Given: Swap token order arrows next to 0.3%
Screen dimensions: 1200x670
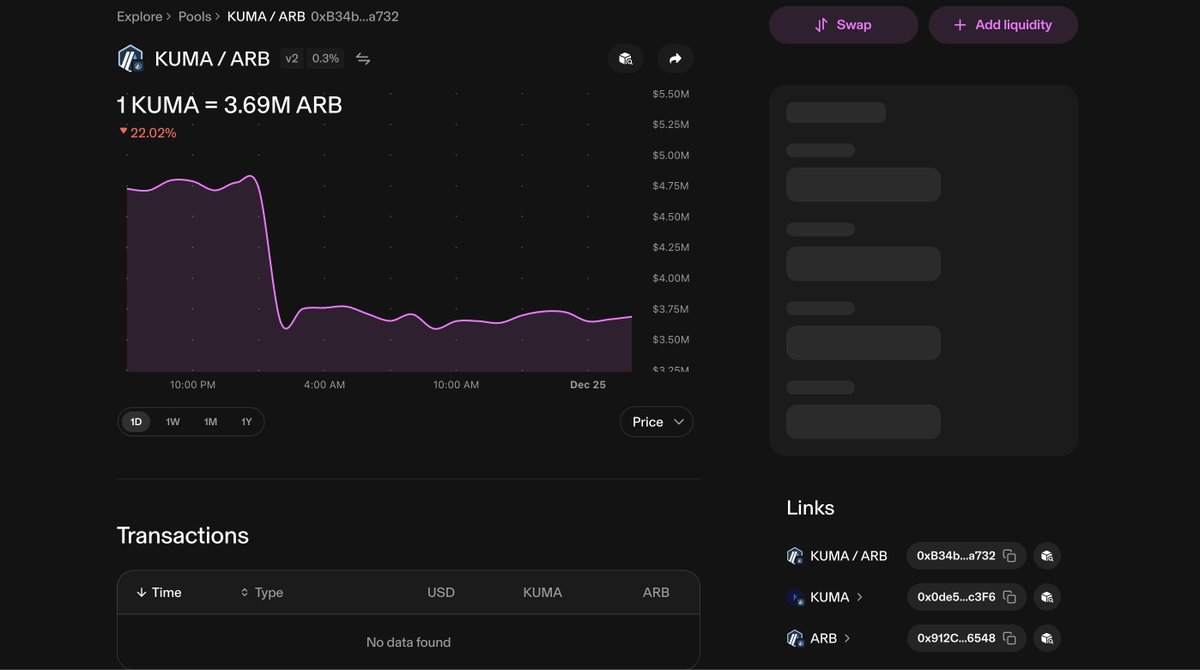Looking at the screenshot, I should tap(363, 59).
